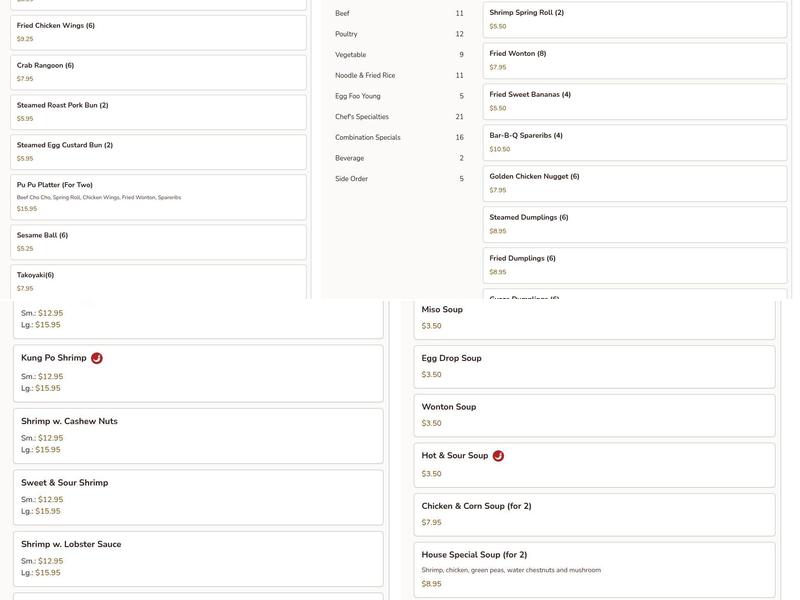The image size is (800, 600).
Task: Open the Side Order category
Action: tap(398, 179)
